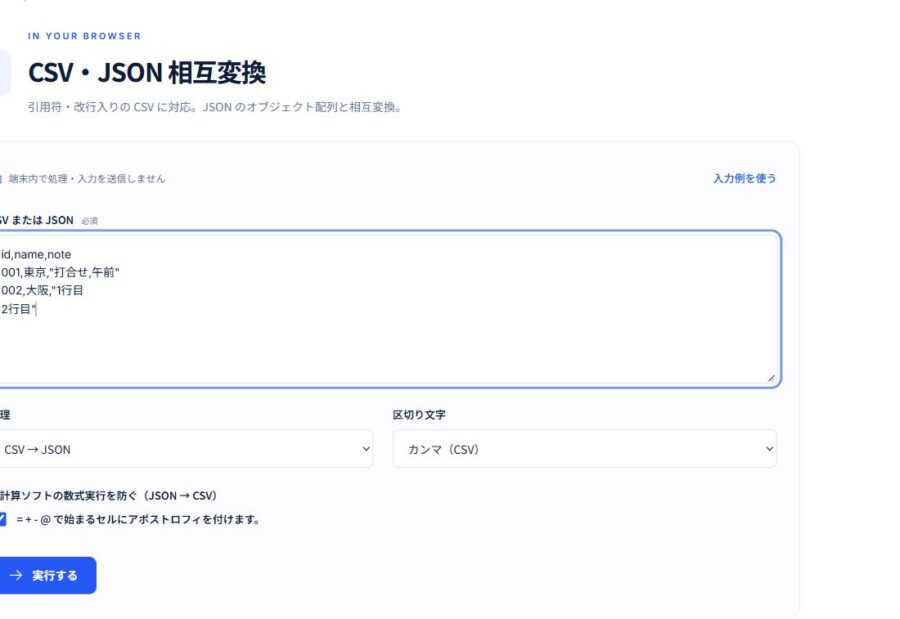Viewport: 900px width, 619px height.
Task: Click the label 計算ソフトの数式実行を防ぐ（JSON → CSV）
Action: coord(108,496)
